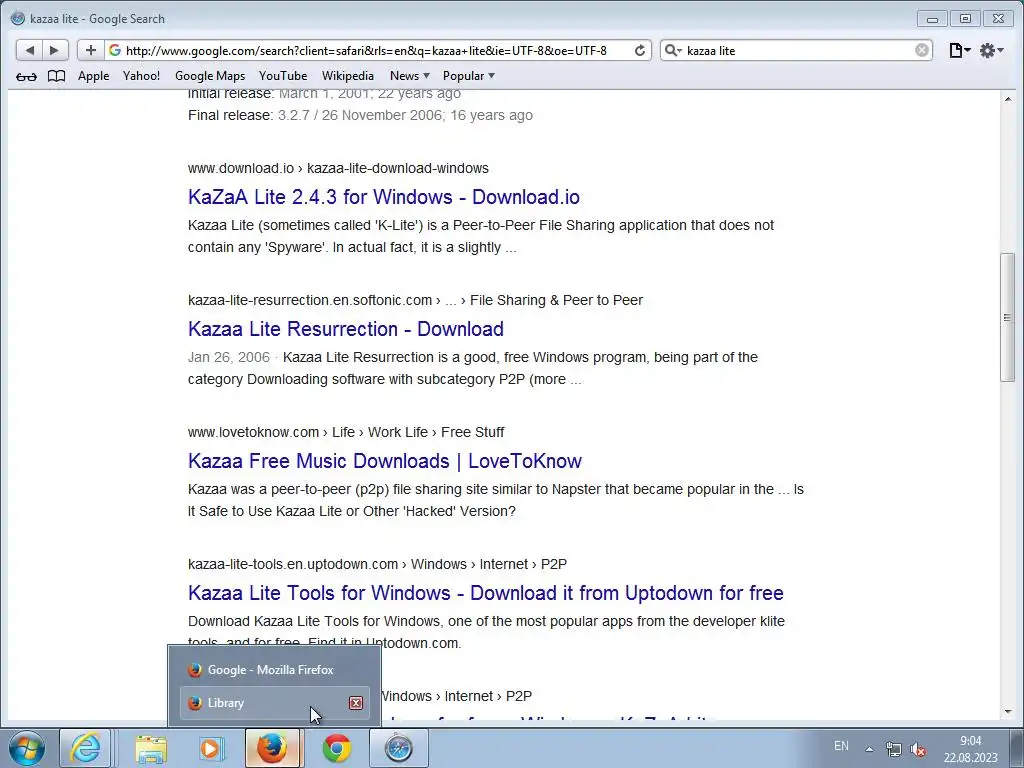Expand the Popular bookmarks folder
Screen dimensions: 1024x768
coord(468,76)
